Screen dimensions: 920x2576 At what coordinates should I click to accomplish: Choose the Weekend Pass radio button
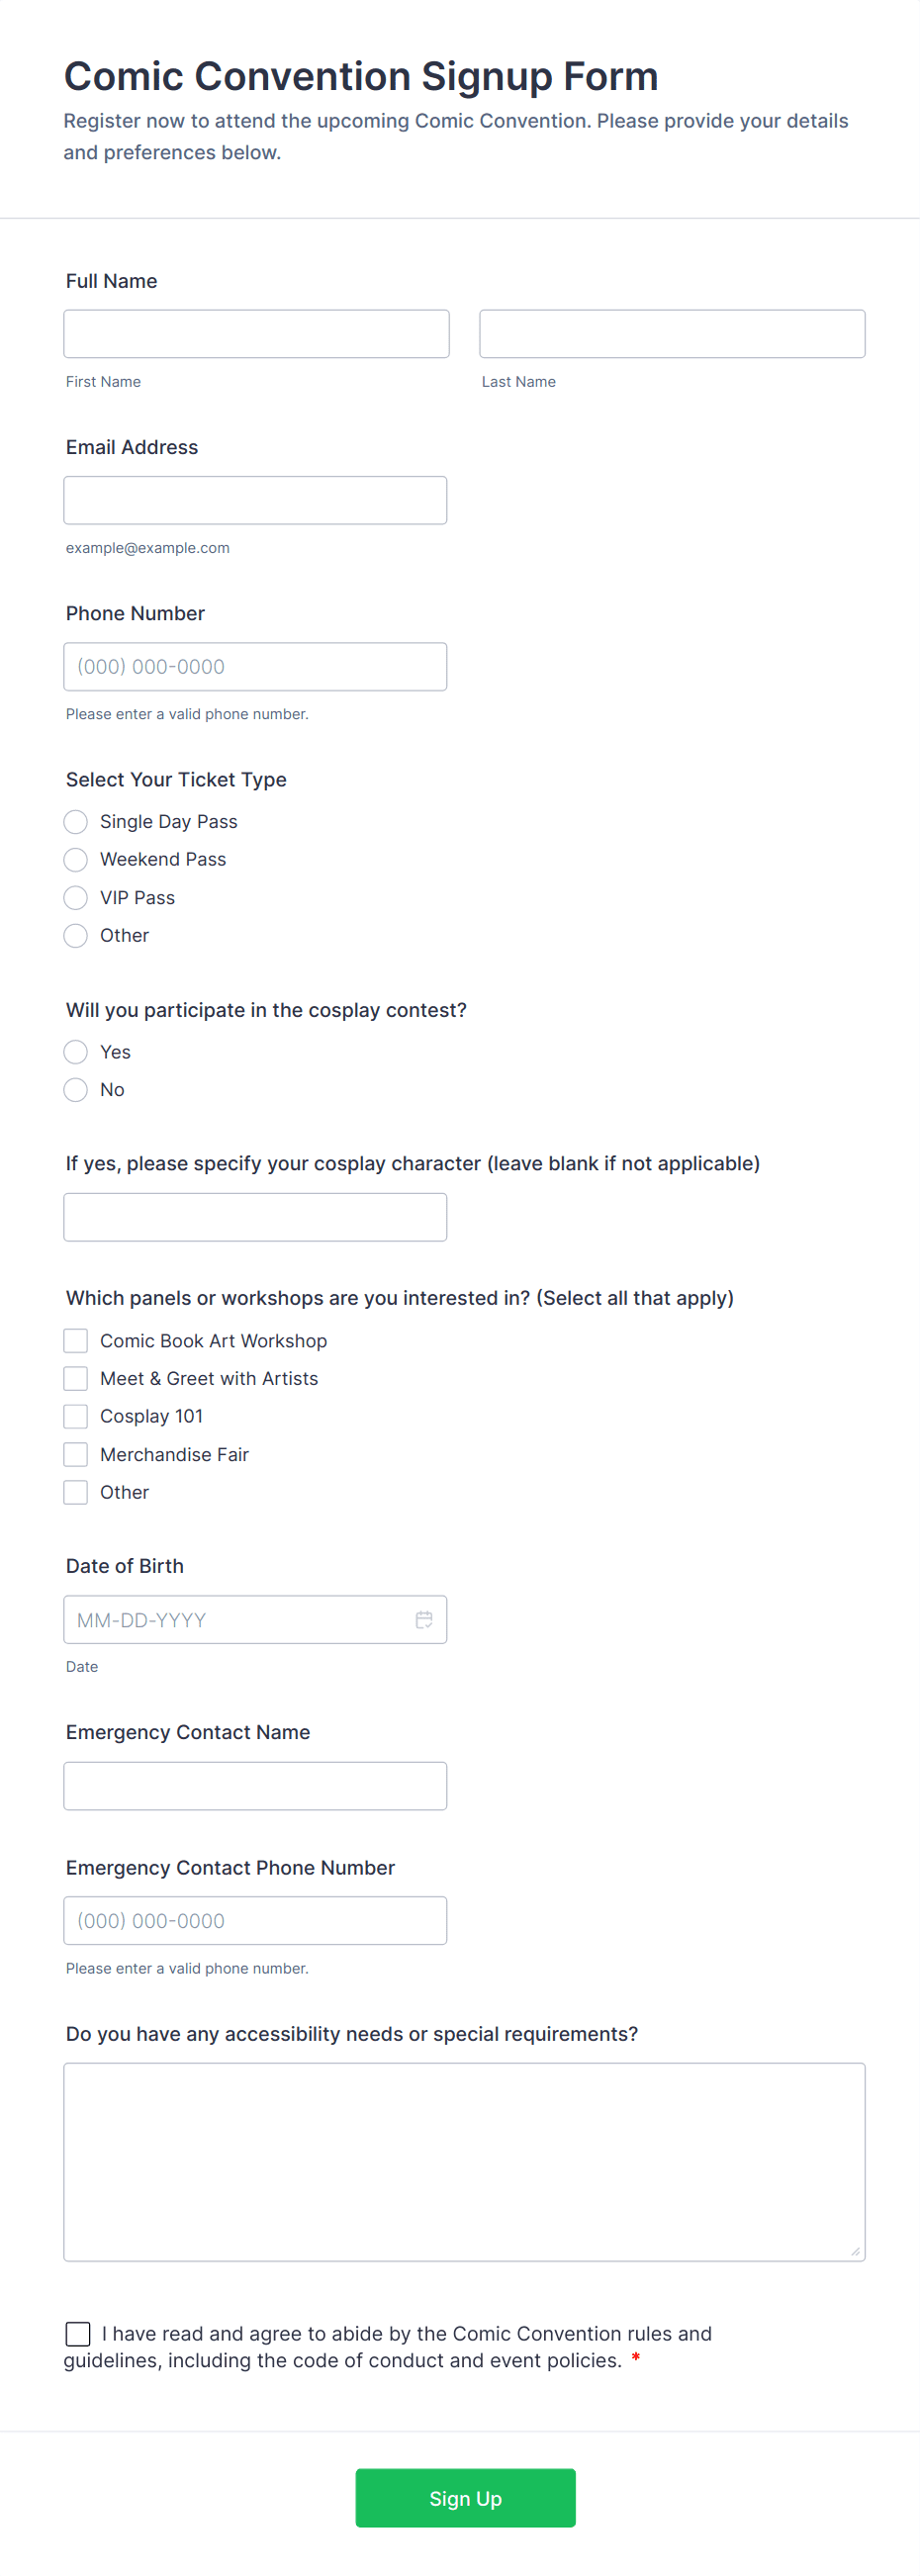click(x=76, y=860)
